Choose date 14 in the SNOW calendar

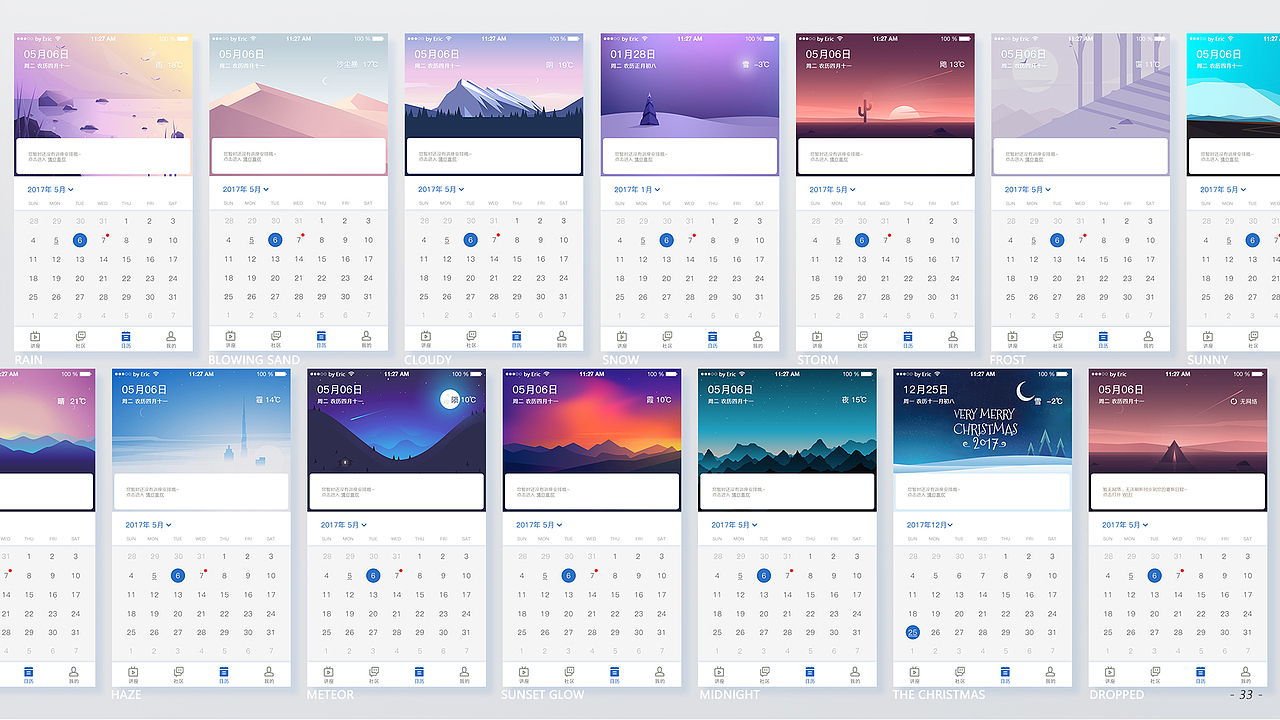[690, 259]
